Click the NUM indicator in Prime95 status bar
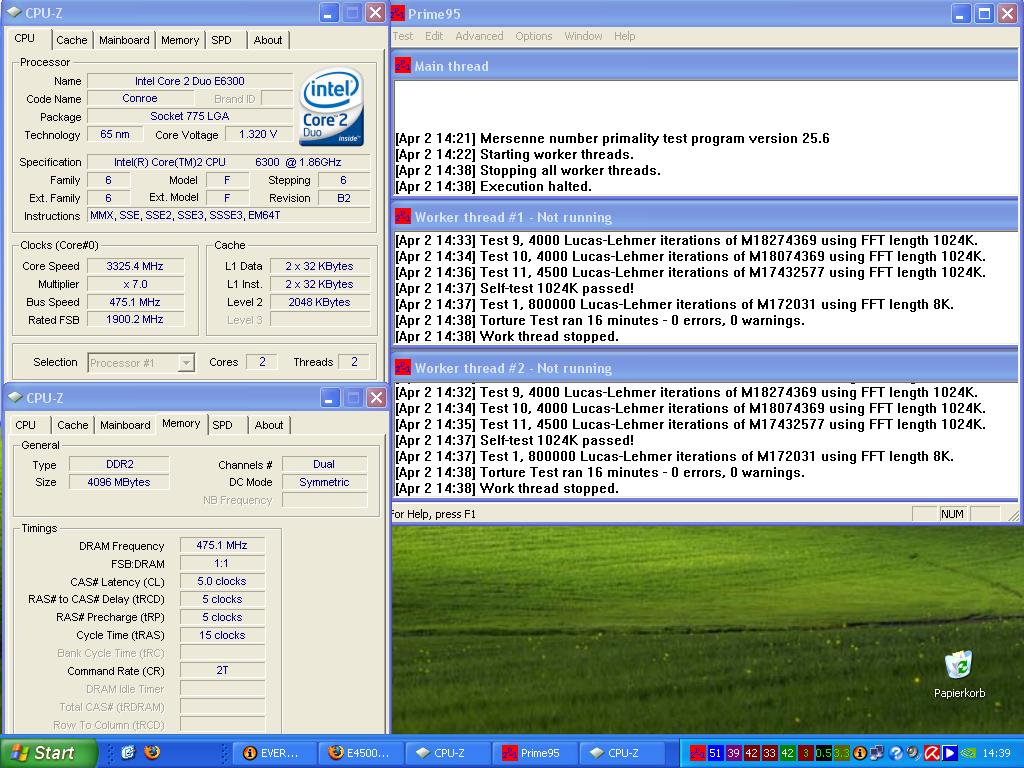1024x768 pixels. point(952,514)
